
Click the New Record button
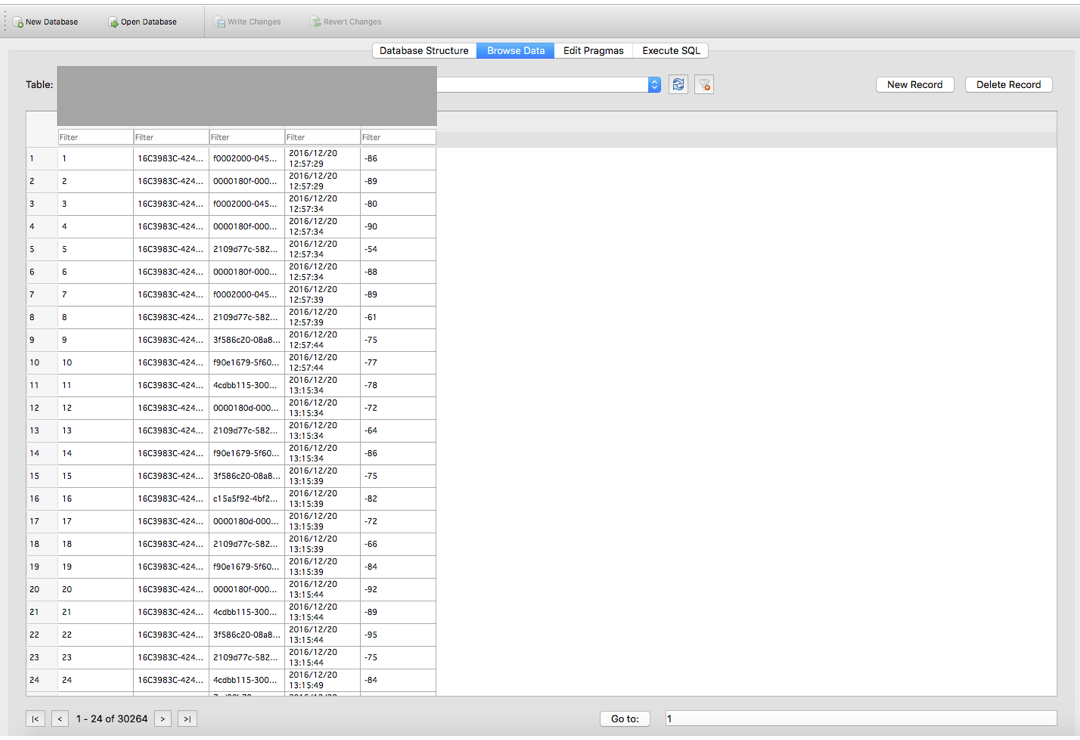(x=914, y=84)
